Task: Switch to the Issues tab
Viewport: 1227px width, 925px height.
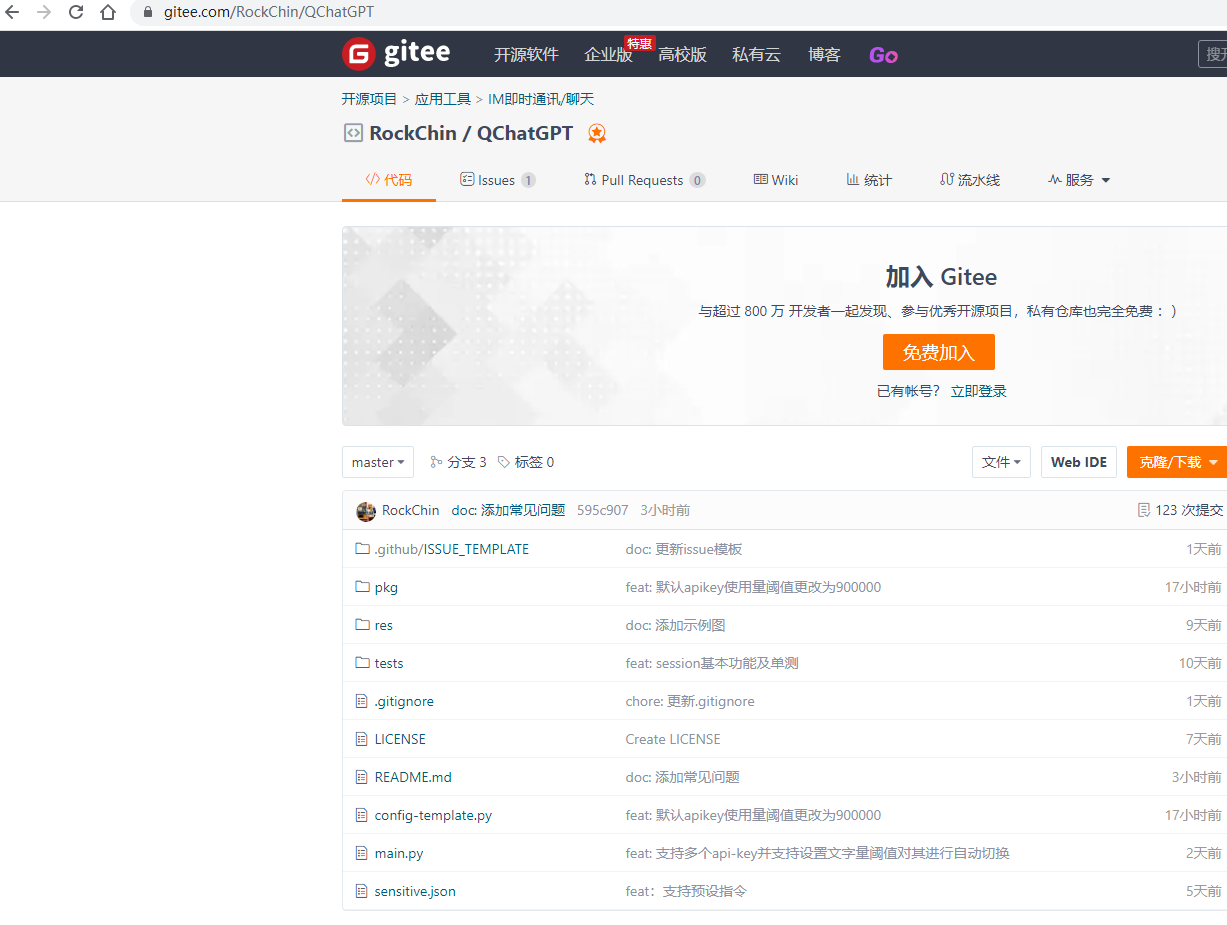Action: click(x=497, y=180)
